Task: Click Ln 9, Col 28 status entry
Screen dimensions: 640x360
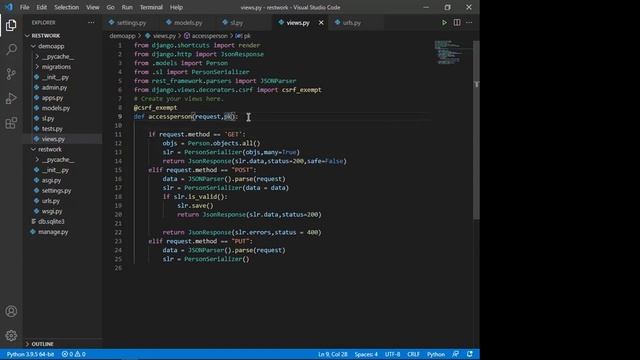Action: click(333, 354)
